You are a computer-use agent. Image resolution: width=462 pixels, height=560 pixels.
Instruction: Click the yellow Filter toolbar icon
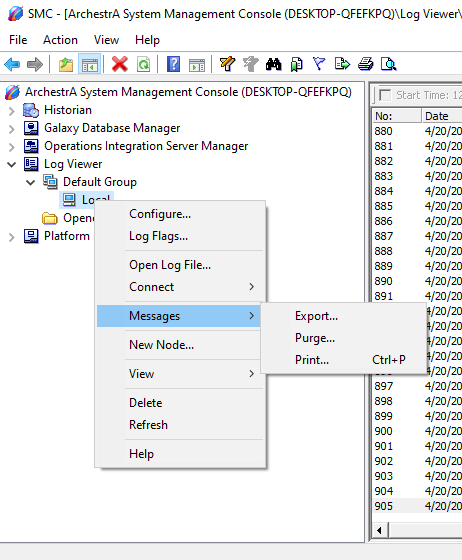(227, 65)
